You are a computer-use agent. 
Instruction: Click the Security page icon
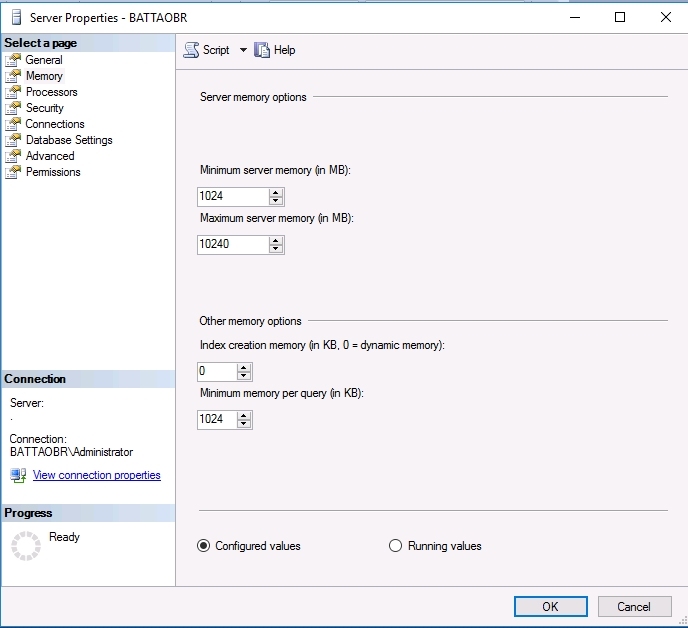coord(13,108)
